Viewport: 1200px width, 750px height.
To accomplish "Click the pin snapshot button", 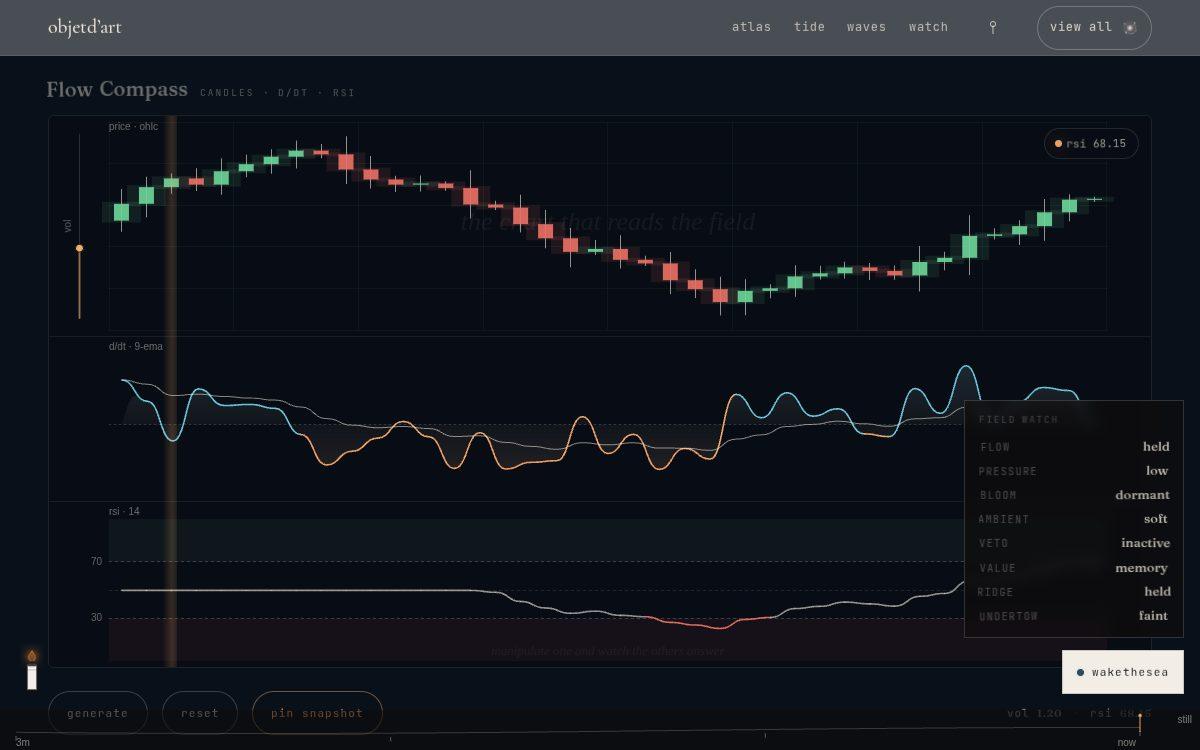I will tap(317, 713).
